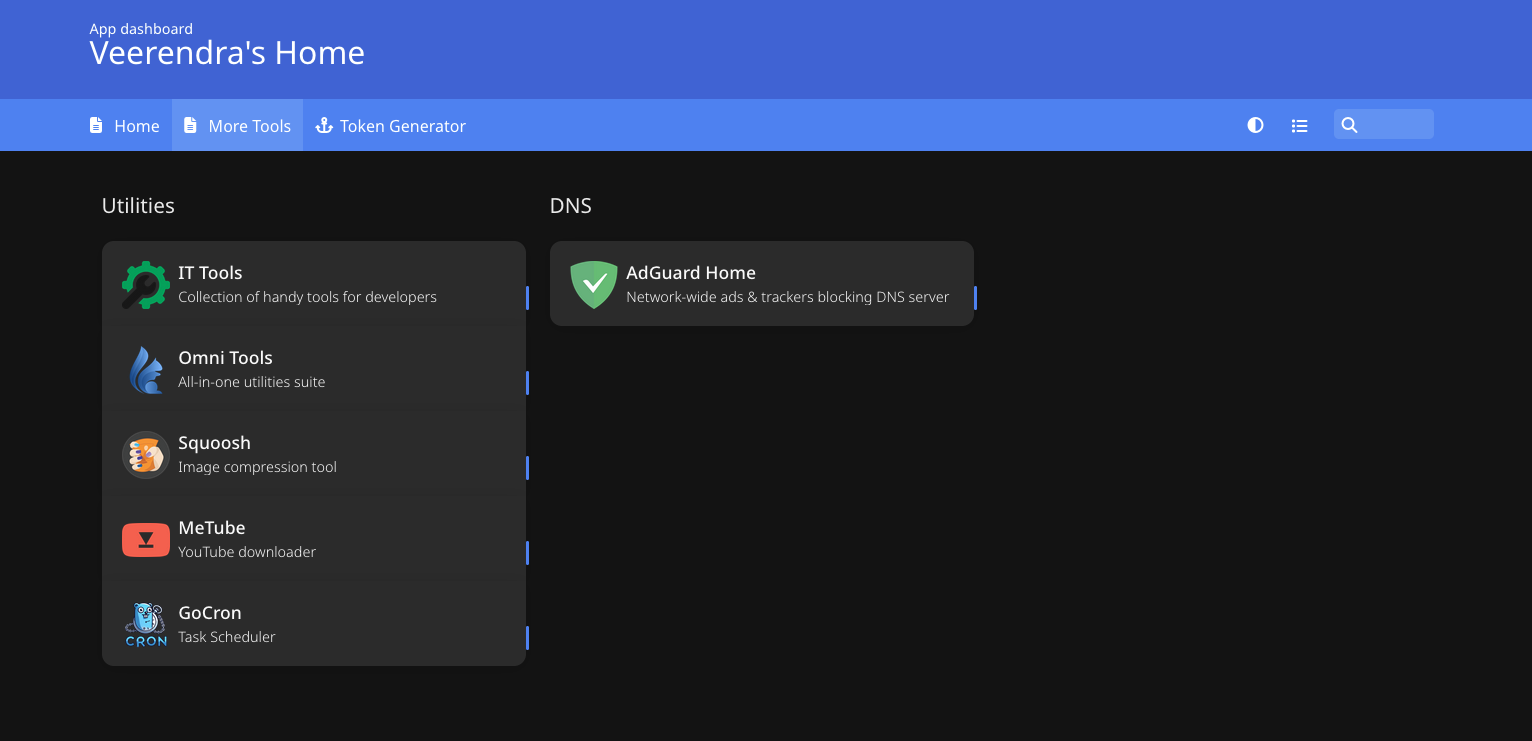Click the MeTube red download icon
Screen dimensions: 1532x741
pyautogui.click(x=146, y=540)
